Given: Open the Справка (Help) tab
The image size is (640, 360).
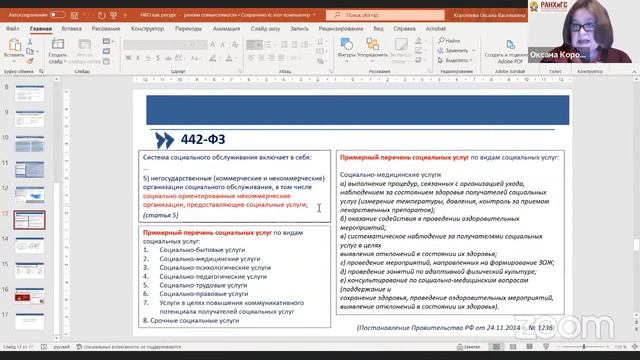Looking at the screenshot, I should pos(404,29).
